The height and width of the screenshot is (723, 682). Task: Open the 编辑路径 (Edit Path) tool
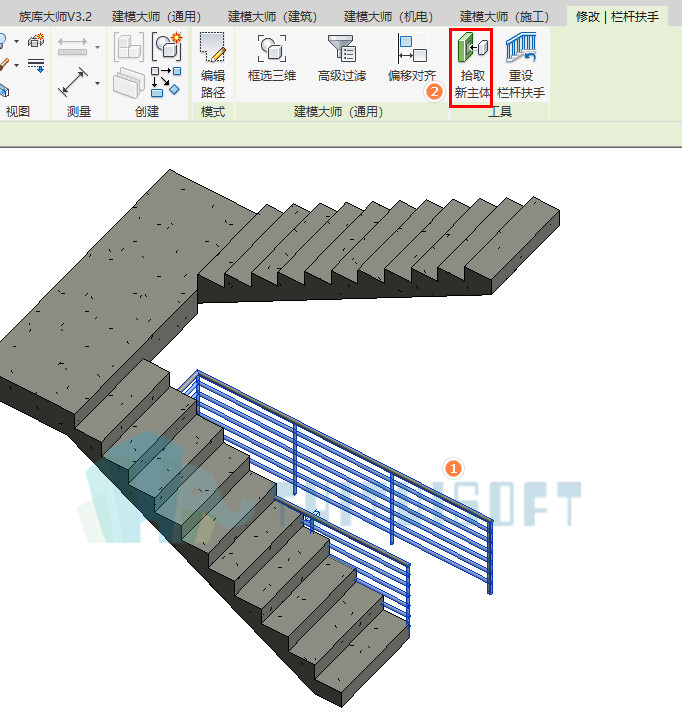213,66
